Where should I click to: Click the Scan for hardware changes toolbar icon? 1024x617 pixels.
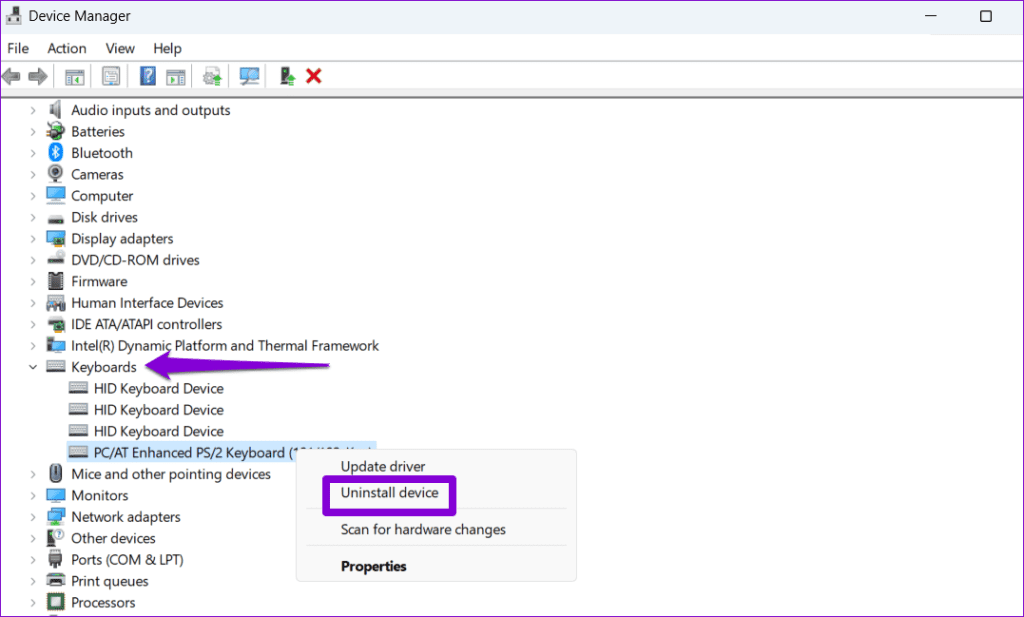(249, 75)
